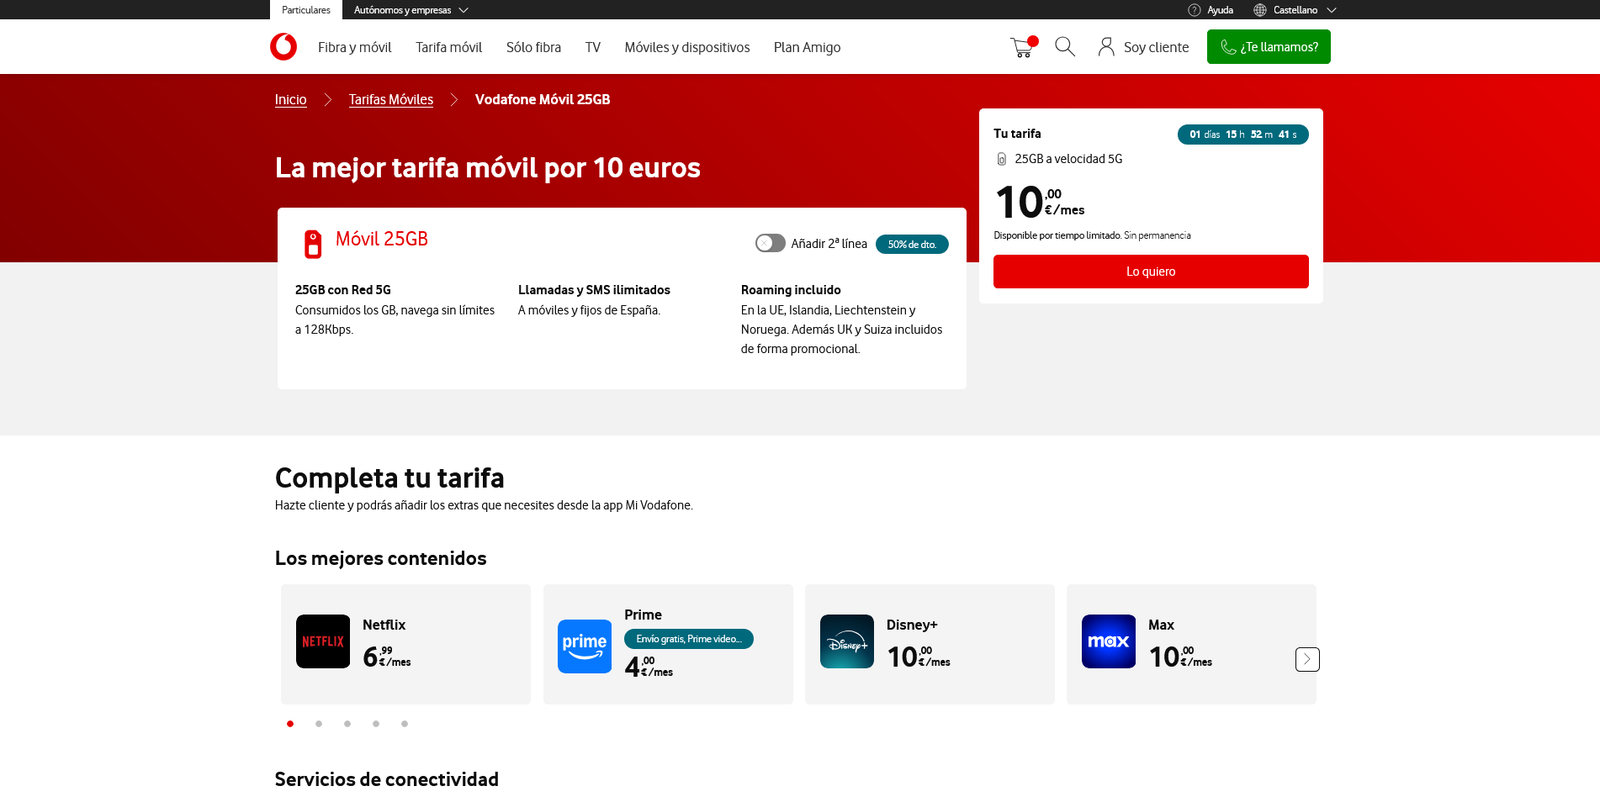Open the shopping cart icon
Screen dimensions: 1600x802
pyautogui.click(x=1024, y=47)
